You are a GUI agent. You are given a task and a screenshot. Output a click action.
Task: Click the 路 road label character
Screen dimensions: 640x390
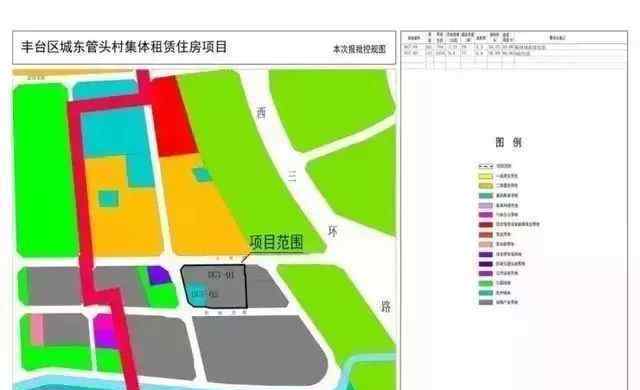pos(386,306)
